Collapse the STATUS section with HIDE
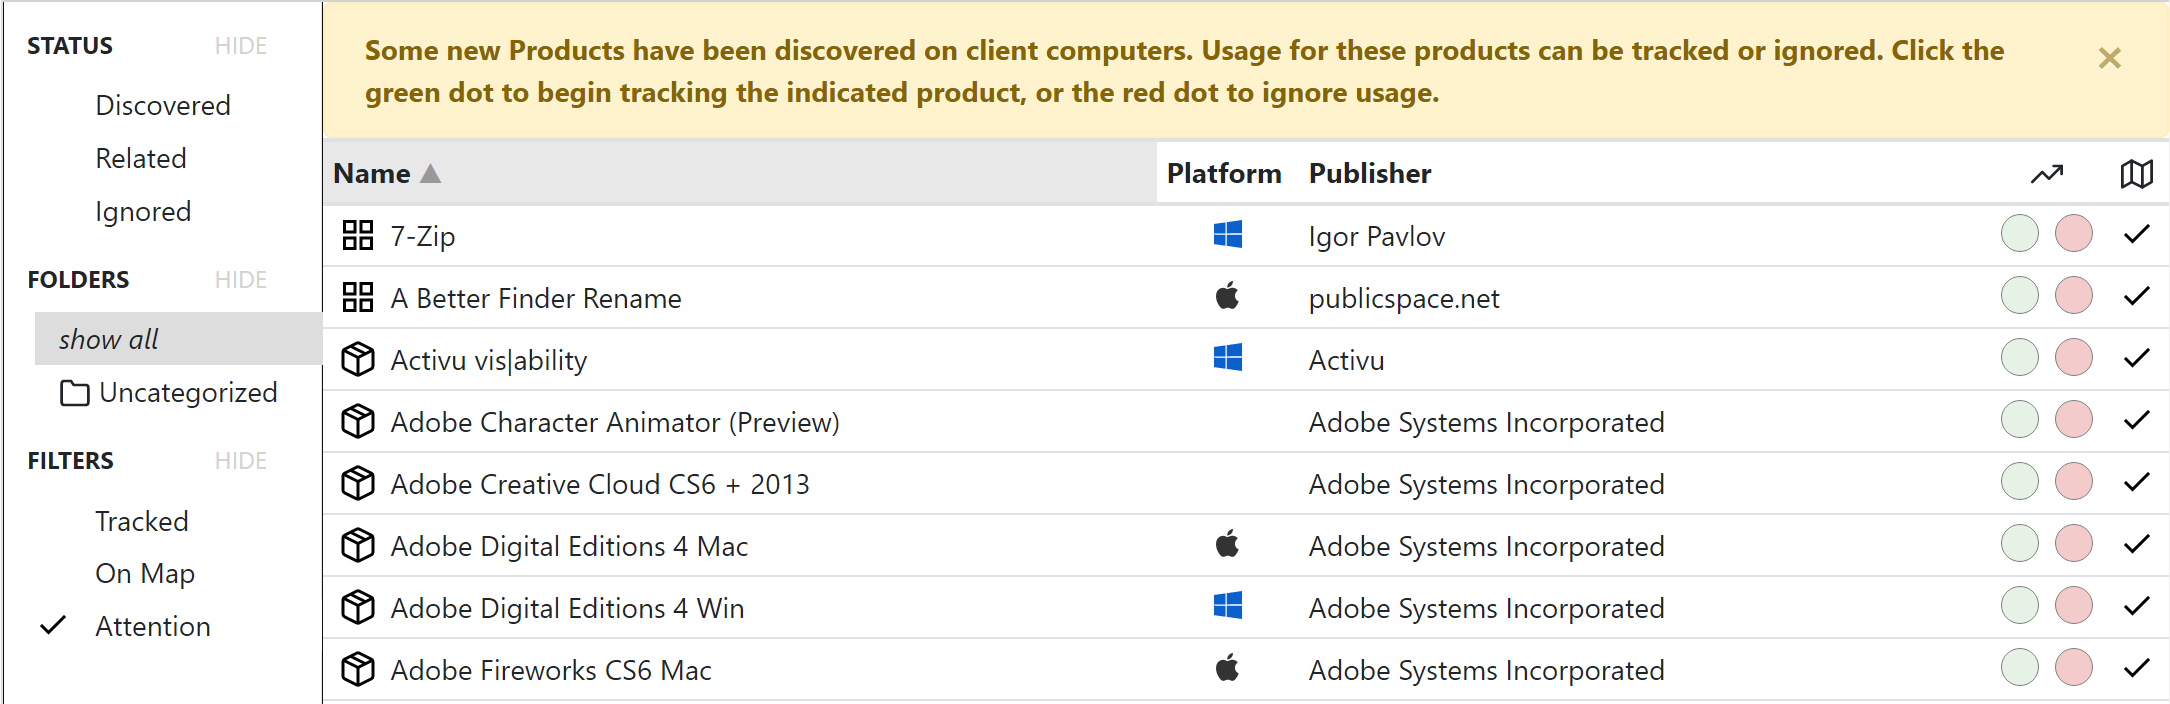Screen dimensions: 2170x704 241,46
